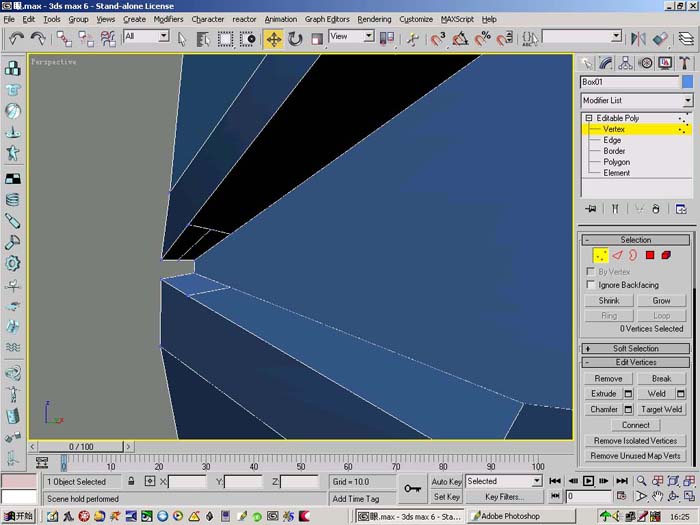
Task: Select Border sub-object in modifier stack
Action: pos(614,151)
